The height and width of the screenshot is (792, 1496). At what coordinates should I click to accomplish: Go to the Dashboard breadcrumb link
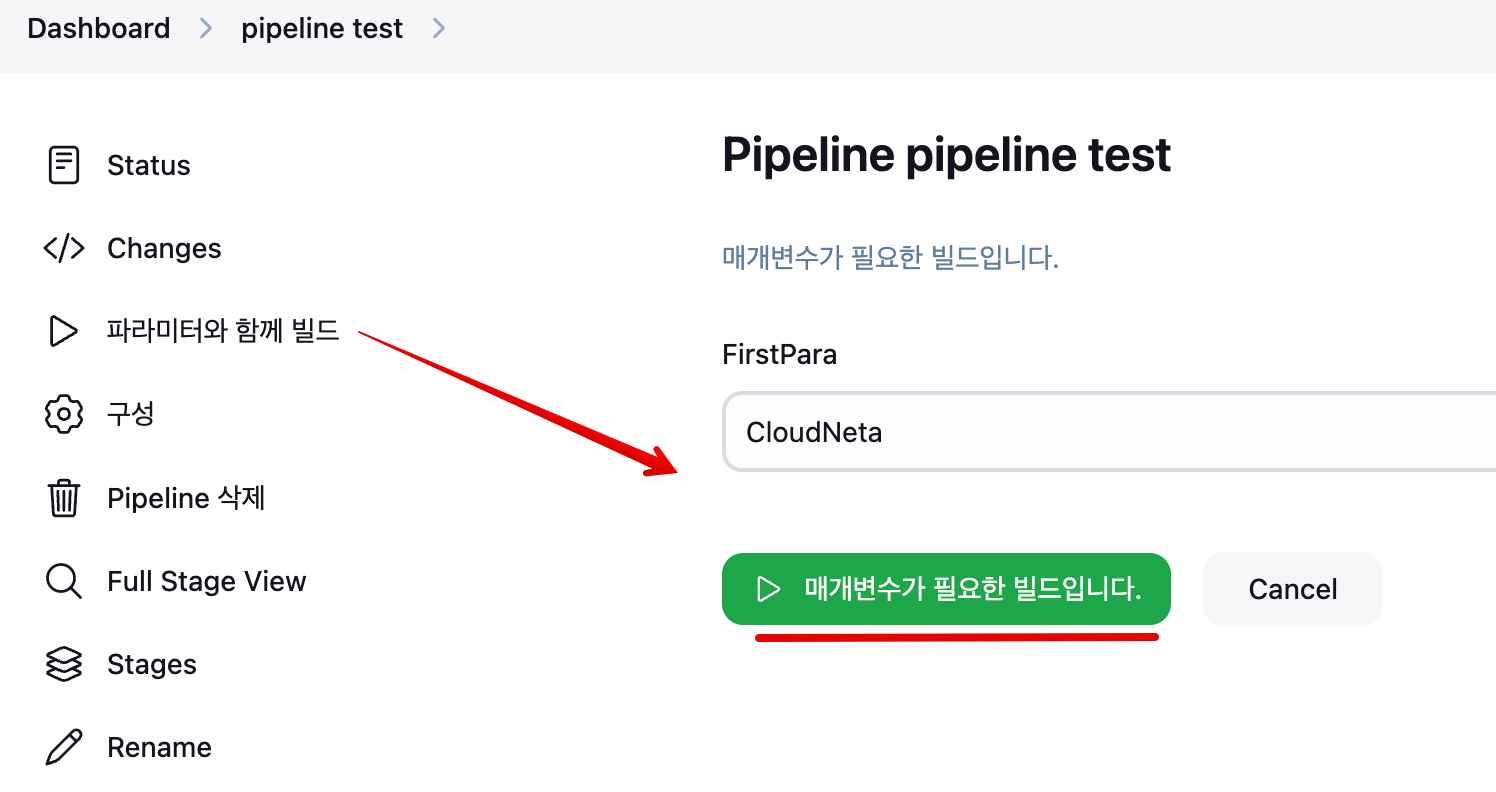(x=99, y=29)
